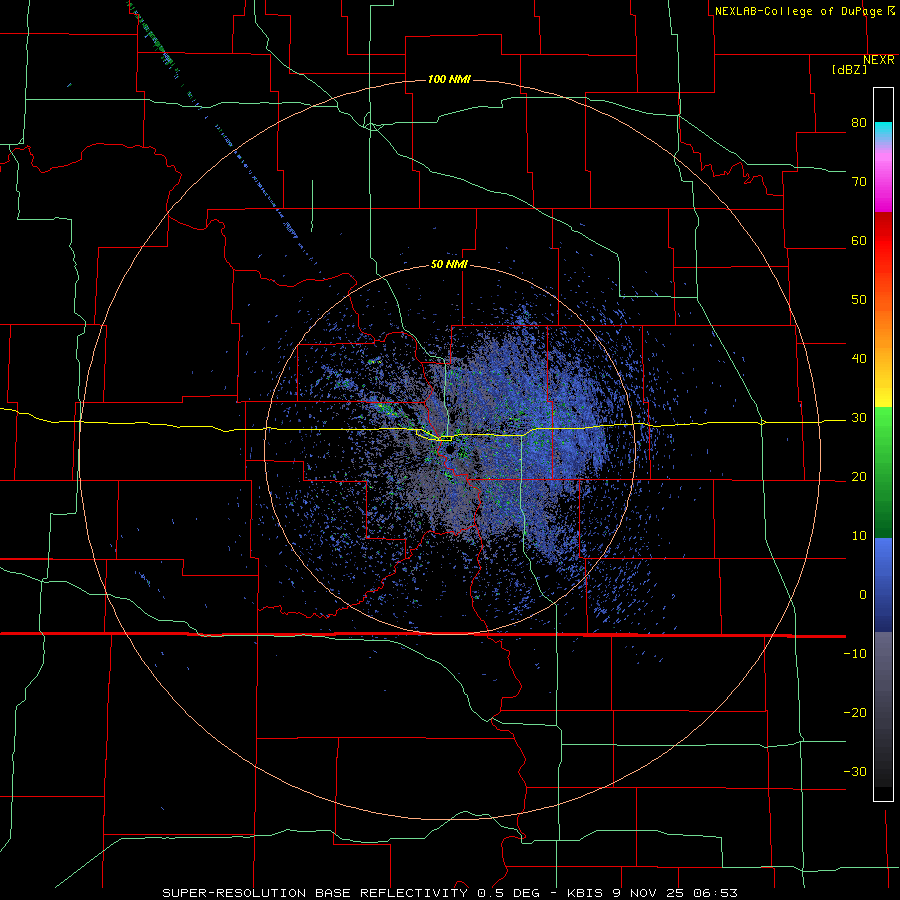Click the 10 value on the dBZ scale
The image size is (900, 900).
click(859, 536)
